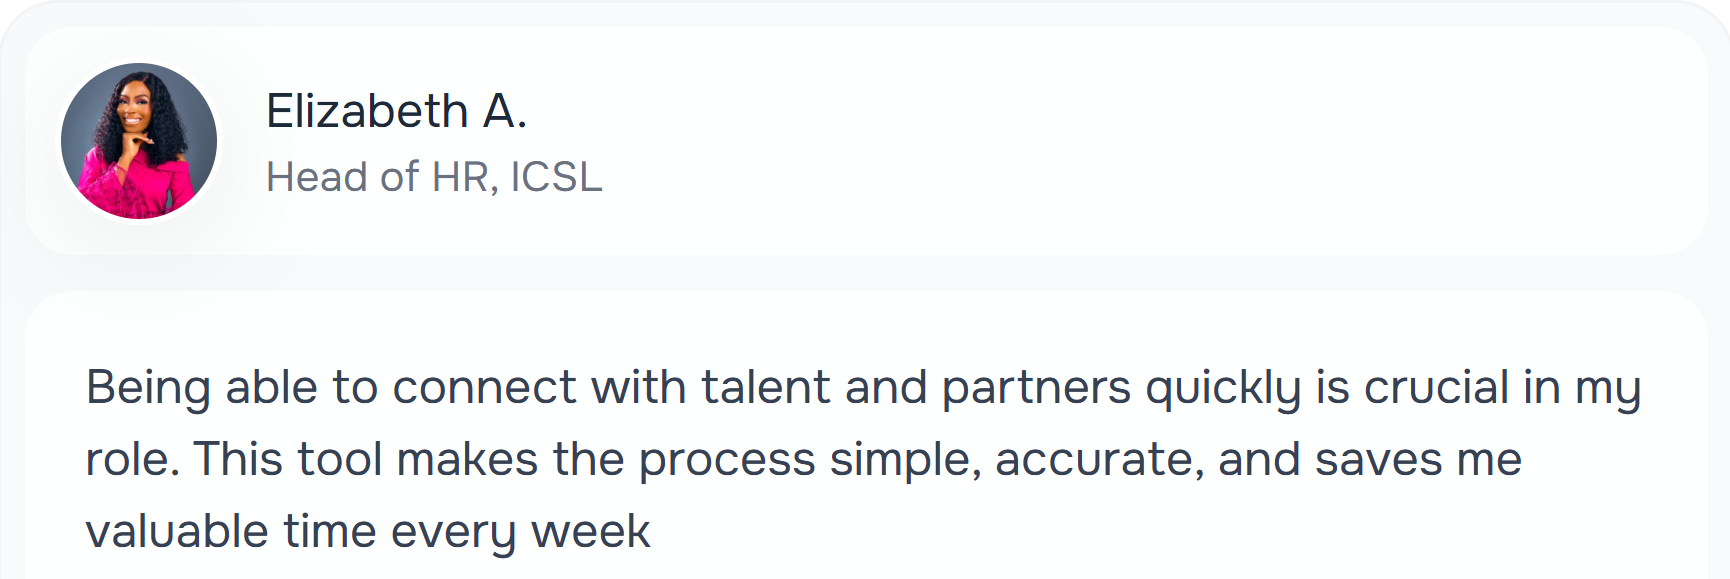This screenshot has height=579, width=1730.
Task: Click the word connect in the testimonial
Action: click(484, 388)
